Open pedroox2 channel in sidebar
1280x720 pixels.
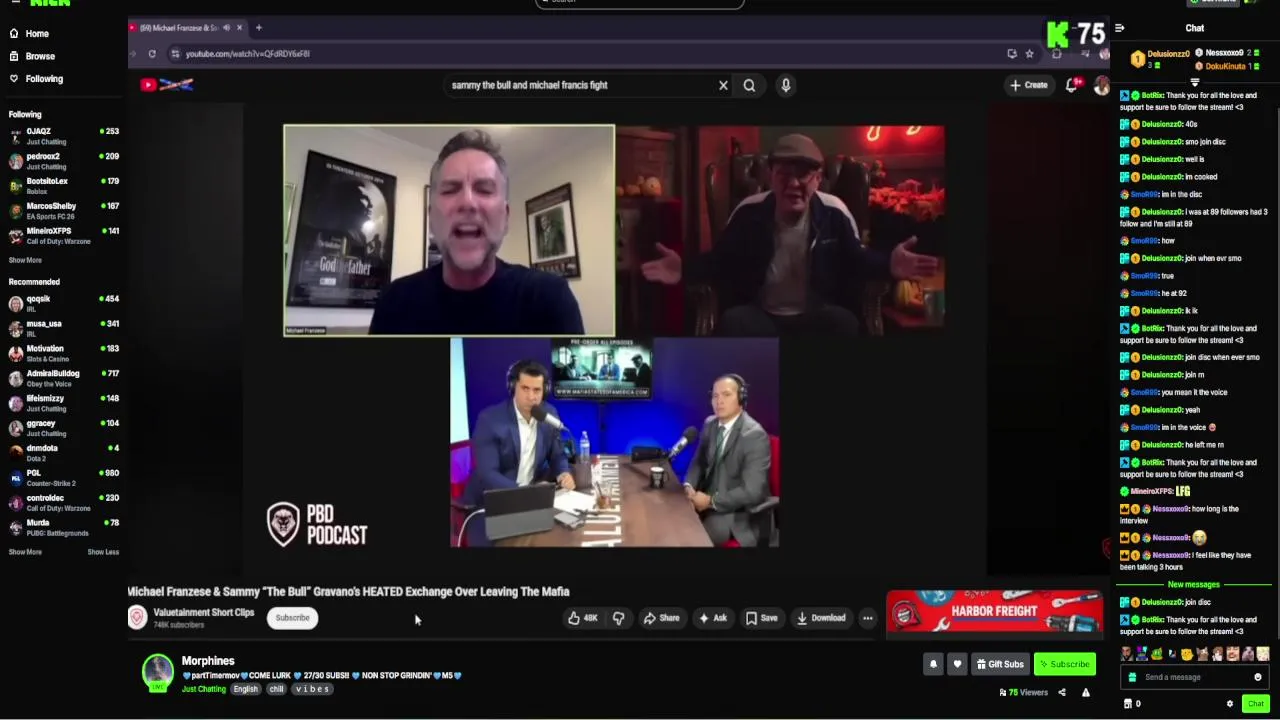tap(63, 161)
